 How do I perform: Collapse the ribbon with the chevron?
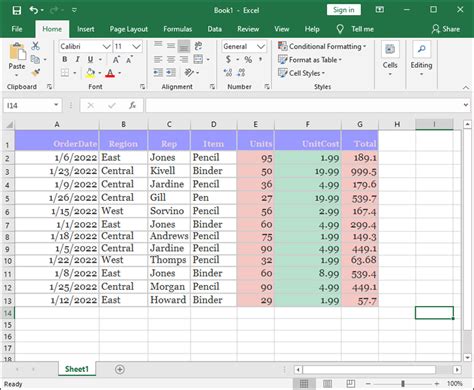(x=465, y=87)
